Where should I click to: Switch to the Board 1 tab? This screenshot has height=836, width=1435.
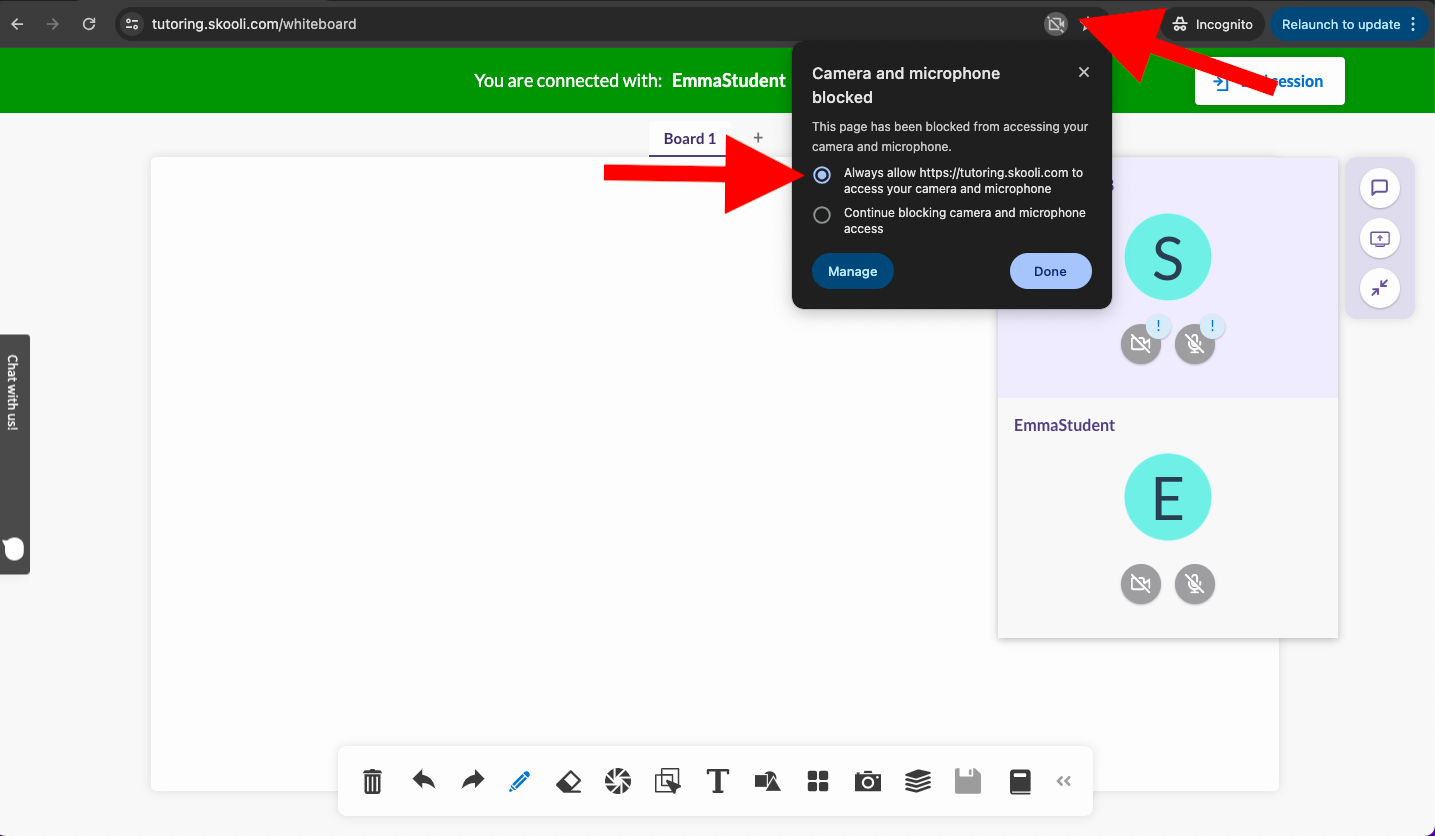(x=690, y=139)
